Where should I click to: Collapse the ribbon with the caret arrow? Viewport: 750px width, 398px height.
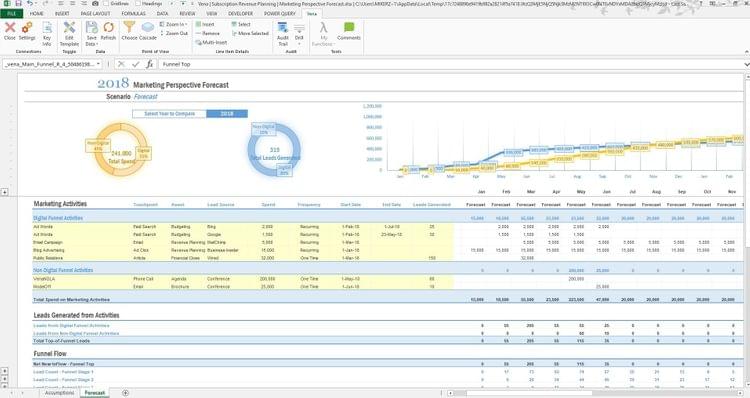click(x=746, y=52)
